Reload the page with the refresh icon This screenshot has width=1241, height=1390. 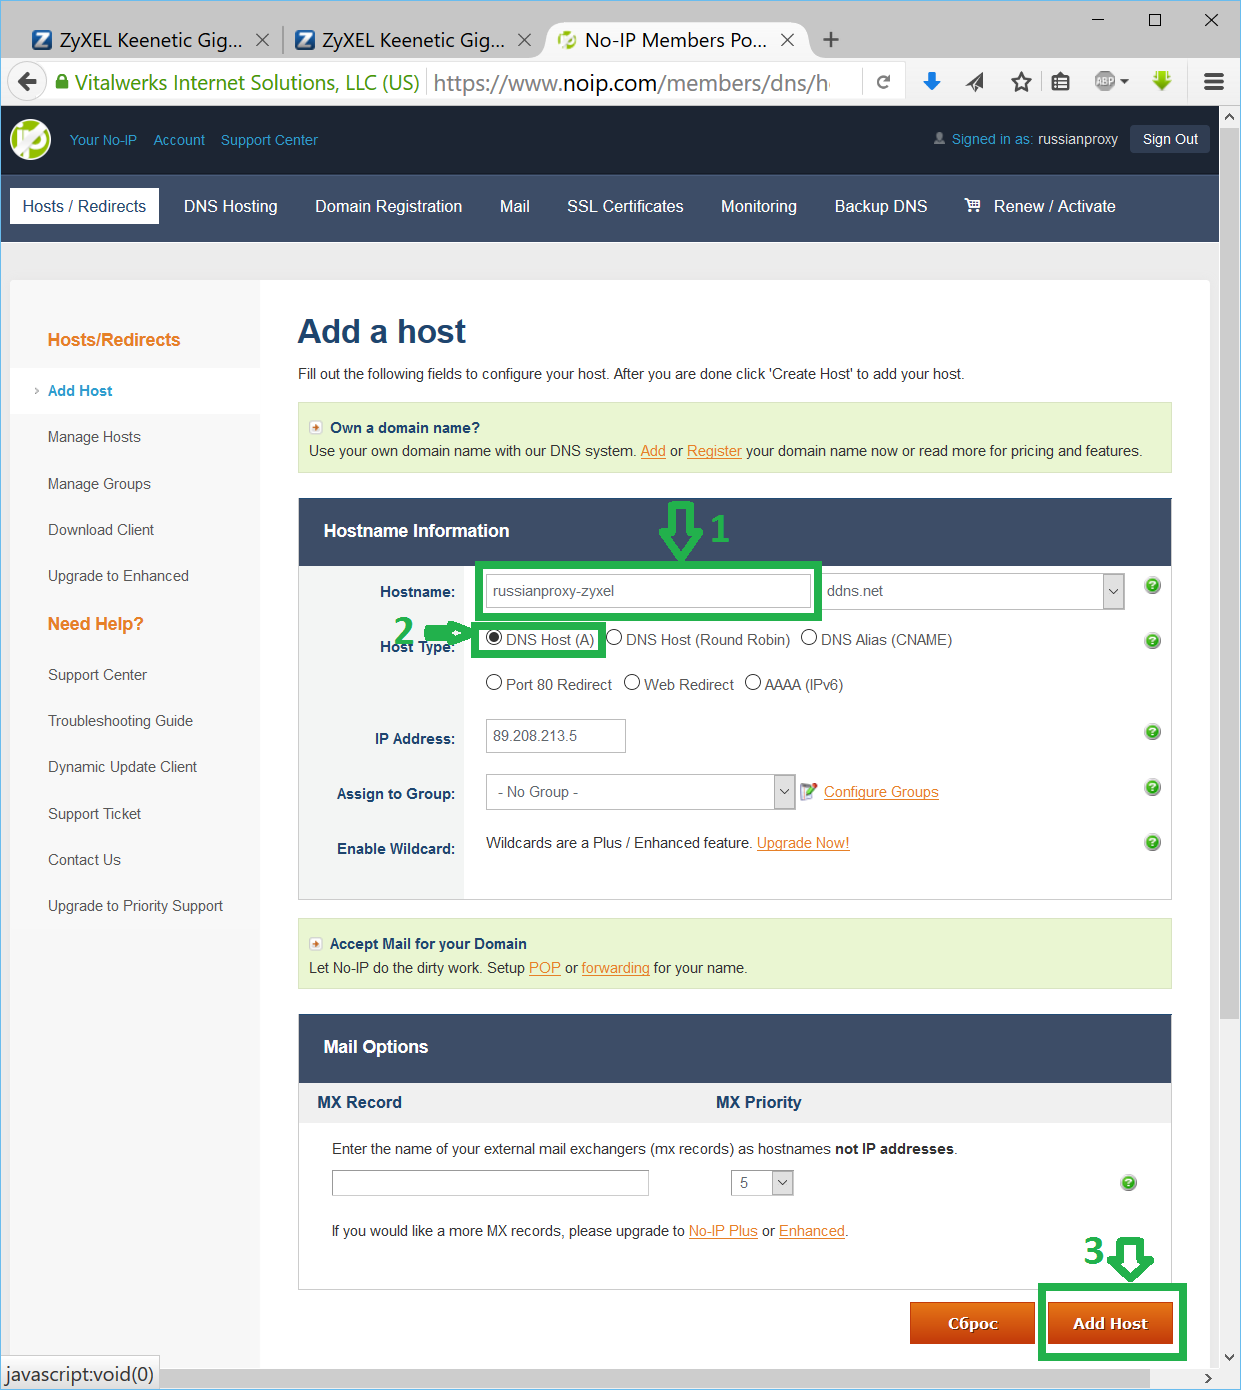point(883,82)
